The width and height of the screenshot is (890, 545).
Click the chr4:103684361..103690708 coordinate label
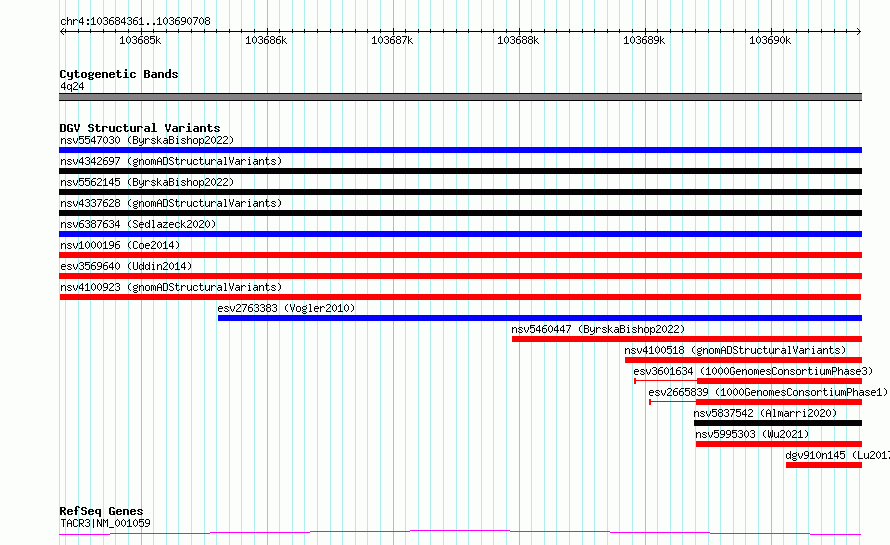[135, 22]
